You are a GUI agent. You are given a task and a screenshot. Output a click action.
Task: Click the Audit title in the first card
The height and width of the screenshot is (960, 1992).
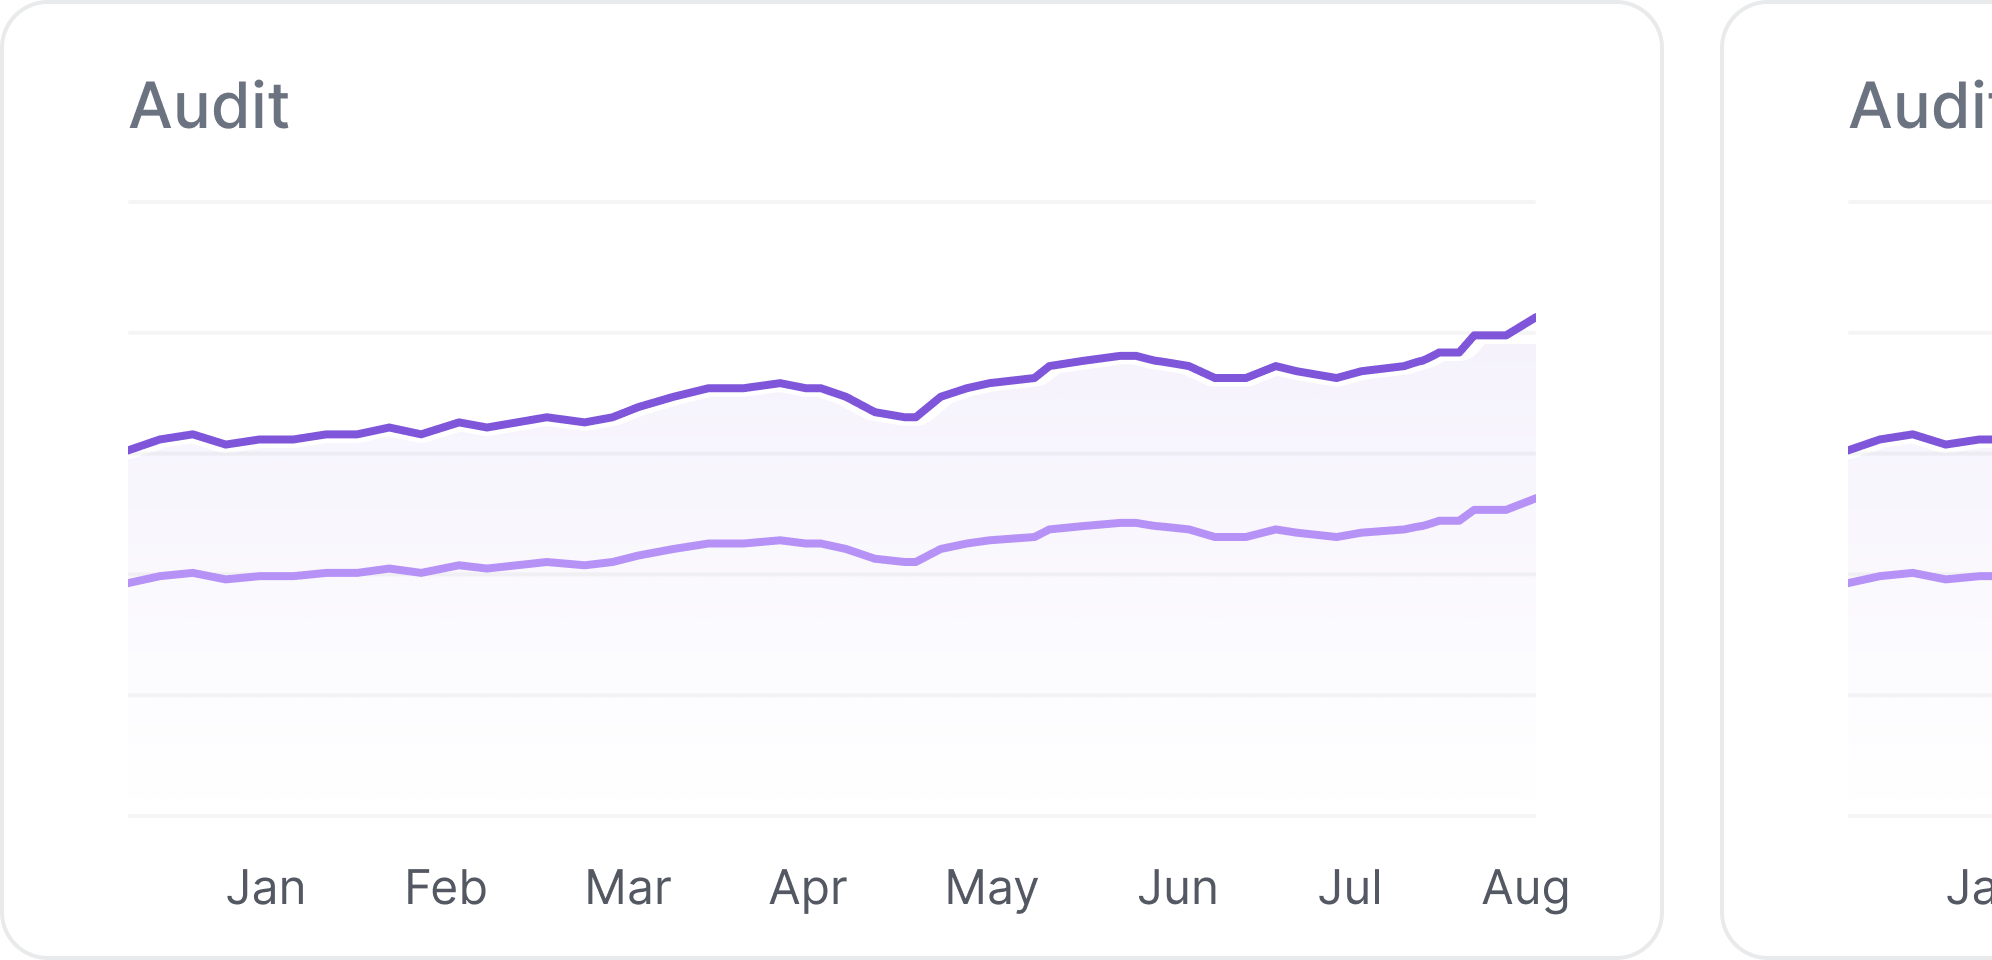[209, 106]
